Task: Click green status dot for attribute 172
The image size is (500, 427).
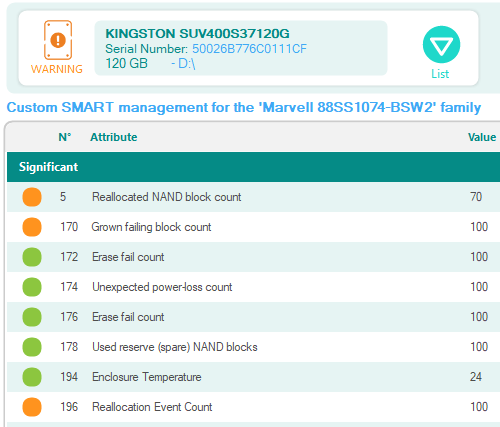Action: (32, 257)
